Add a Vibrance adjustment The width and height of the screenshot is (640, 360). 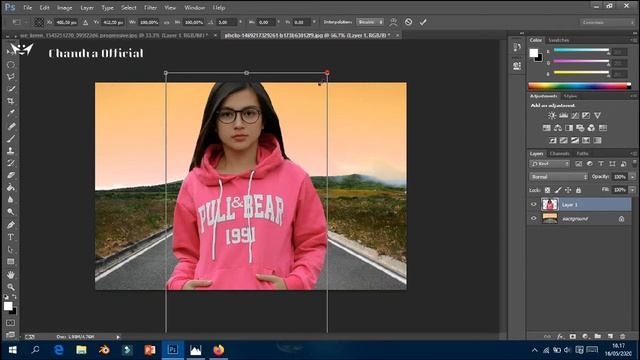pyautogui.click(x=598, y=116)
